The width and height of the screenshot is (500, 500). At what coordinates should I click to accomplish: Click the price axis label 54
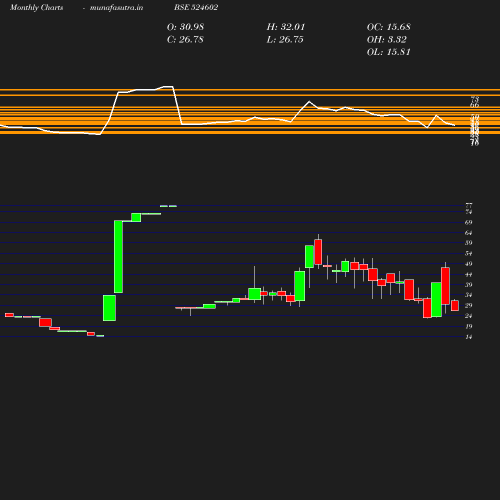(x=469, y=253)
